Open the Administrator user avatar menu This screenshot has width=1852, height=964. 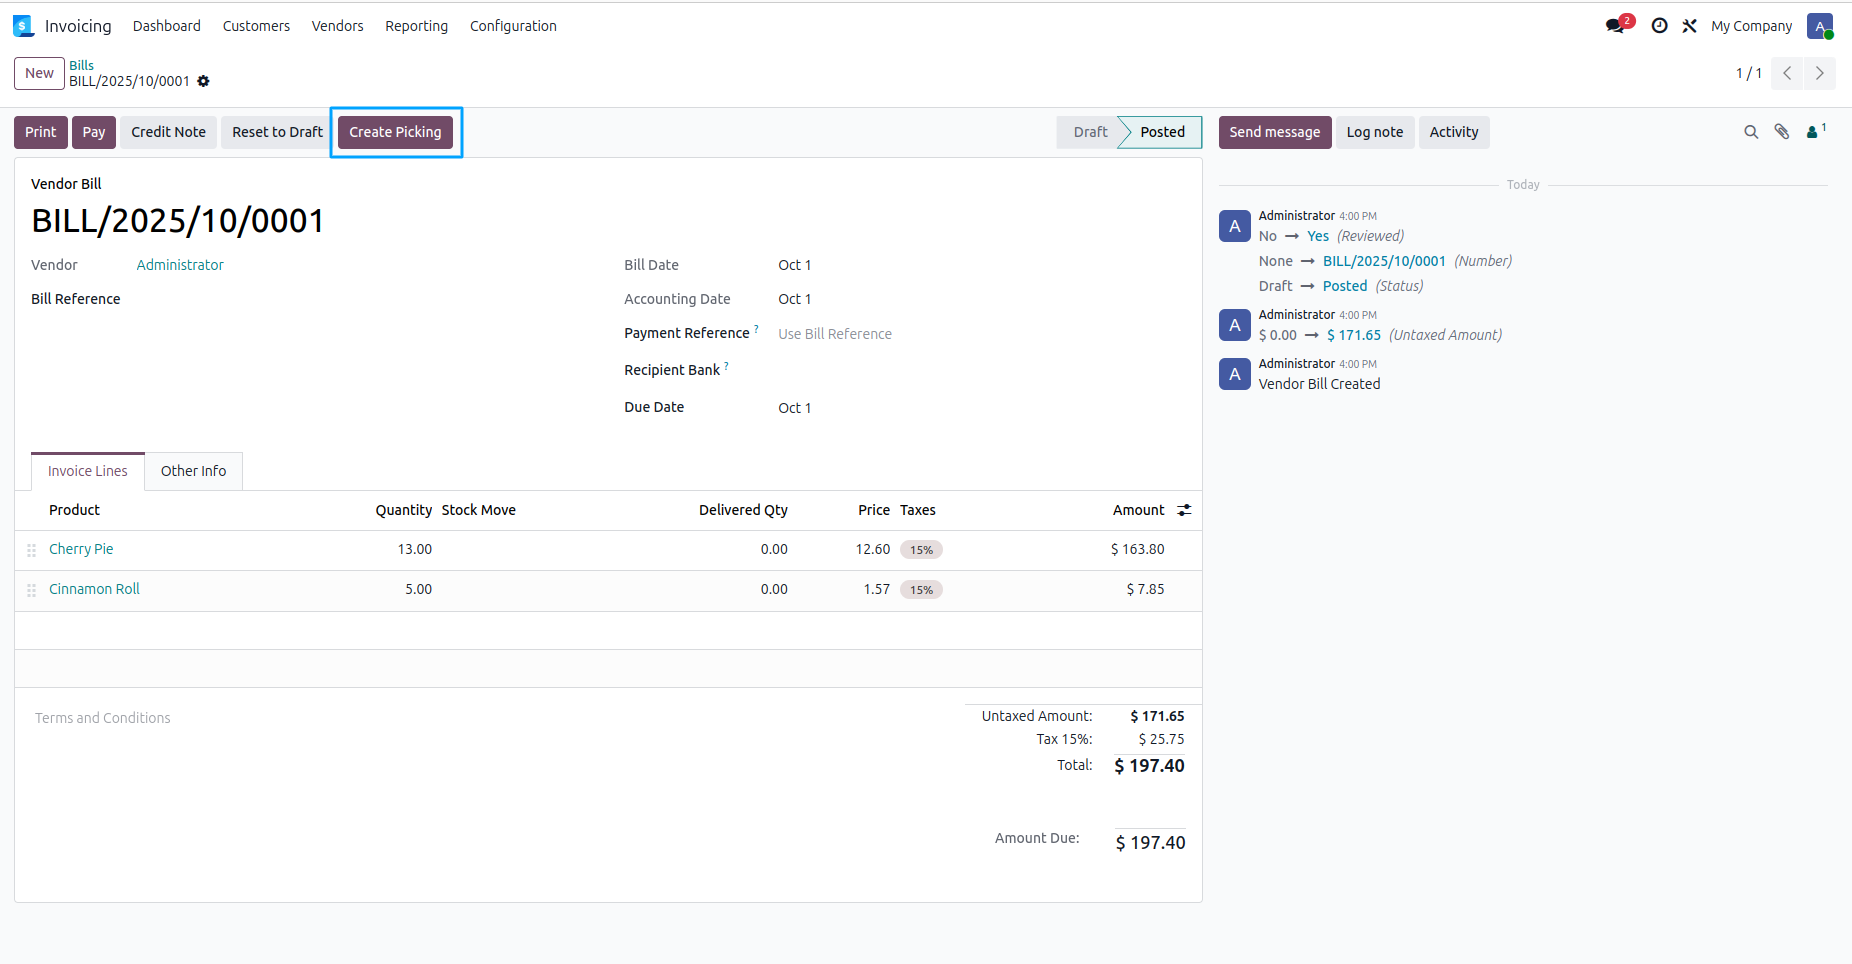1819,26
